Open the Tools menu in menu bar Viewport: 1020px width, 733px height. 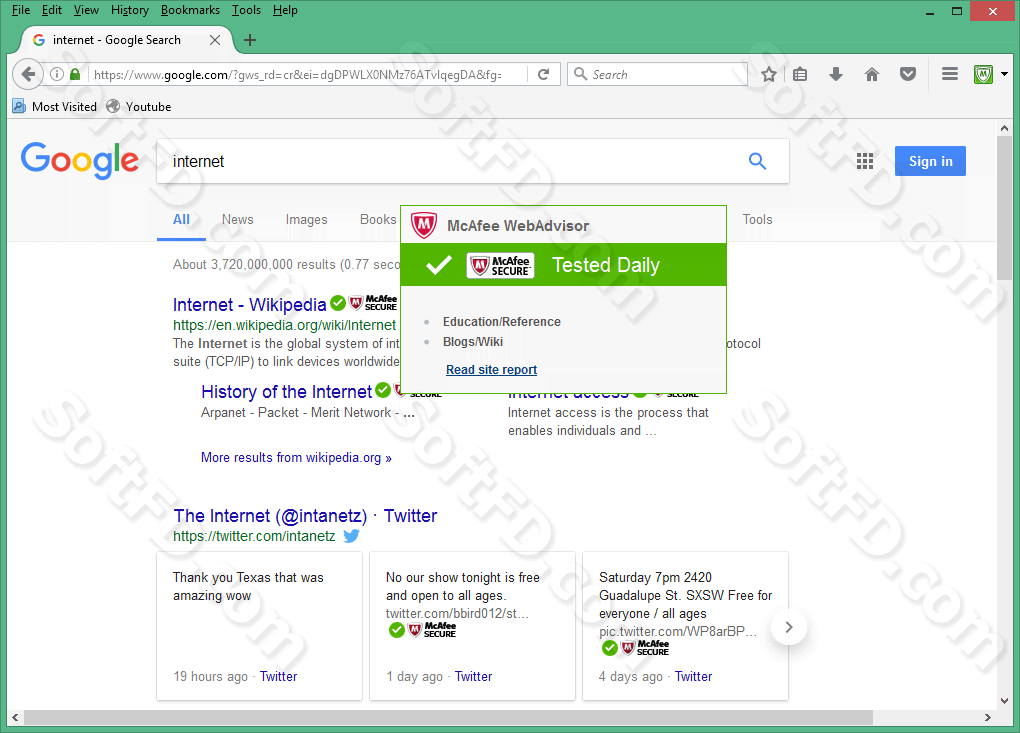(246, 10)
